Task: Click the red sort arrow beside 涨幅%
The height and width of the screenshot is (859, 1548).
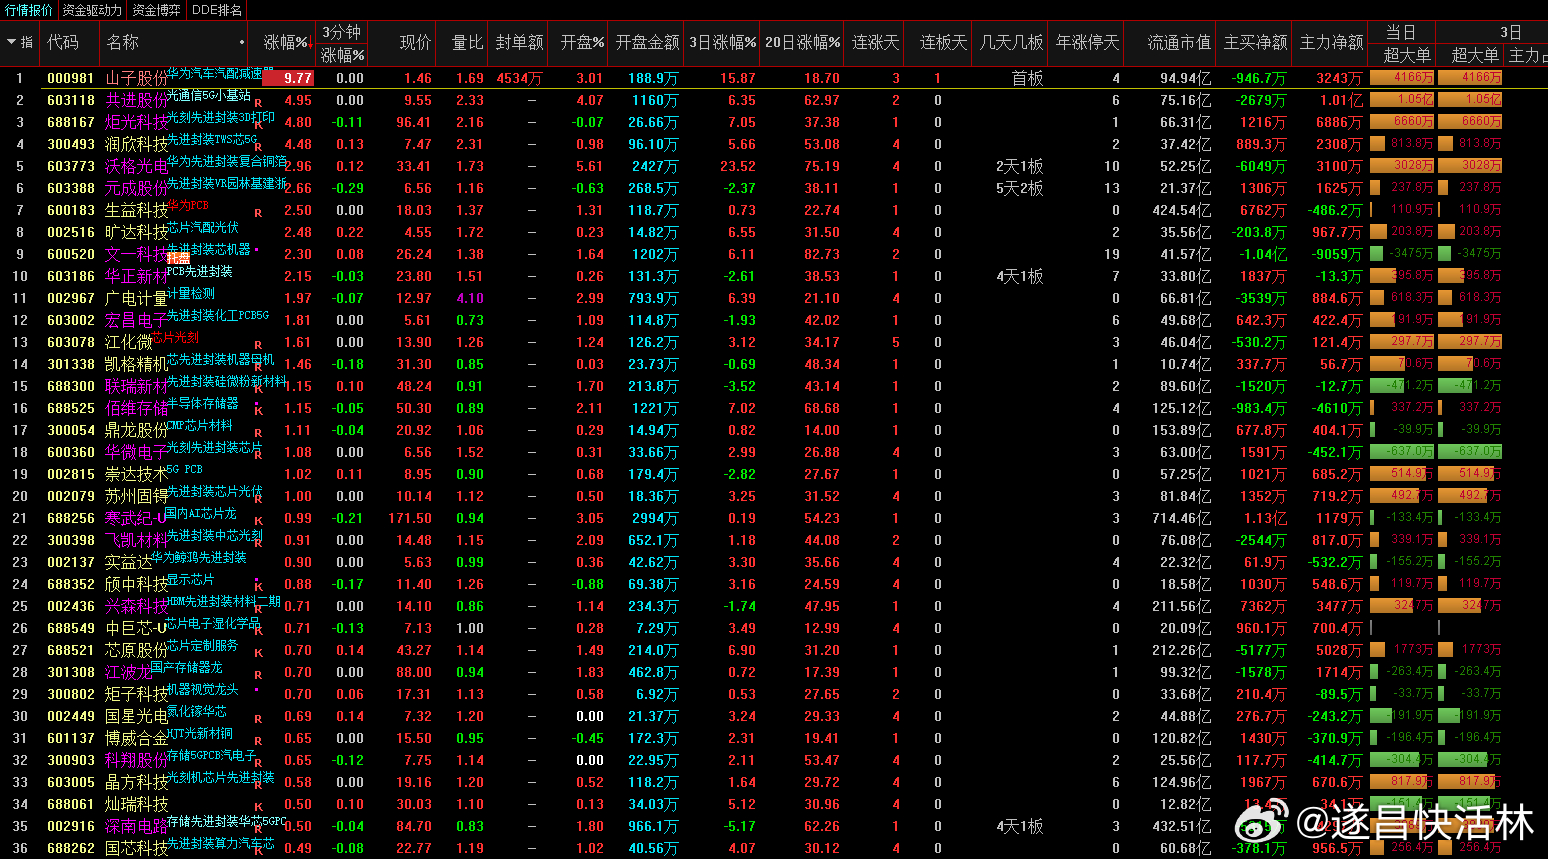Action: click(x=310, y=43)
